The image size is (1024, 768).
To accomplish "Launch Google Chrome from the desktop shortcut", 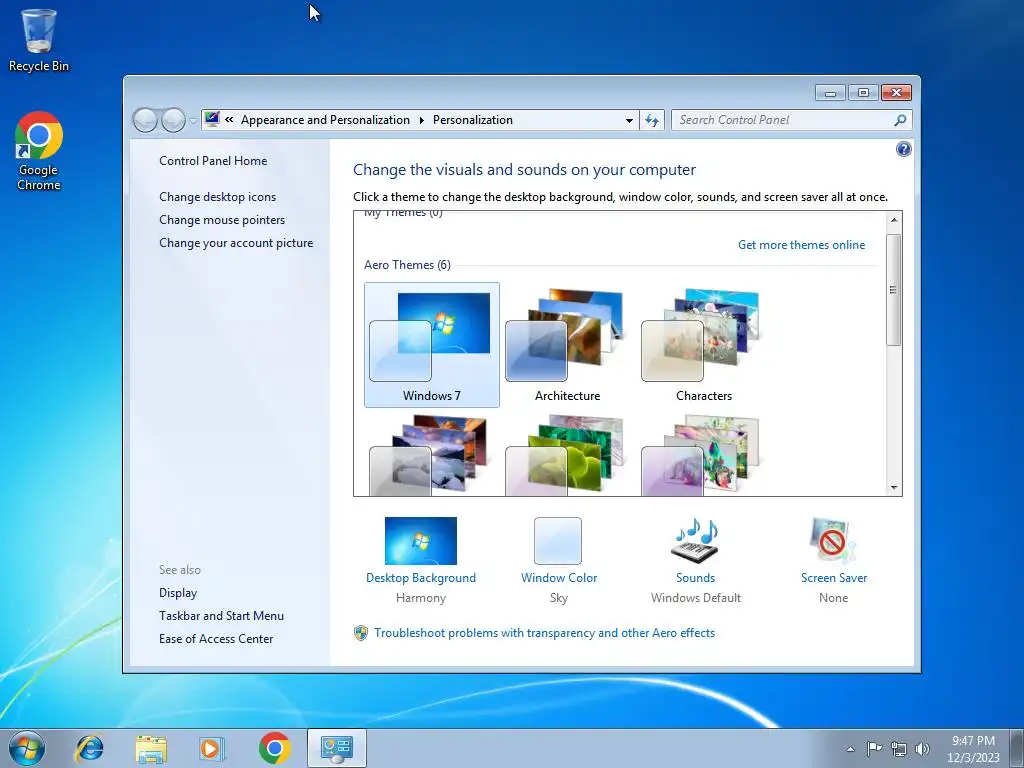I will tap(39, 151).
